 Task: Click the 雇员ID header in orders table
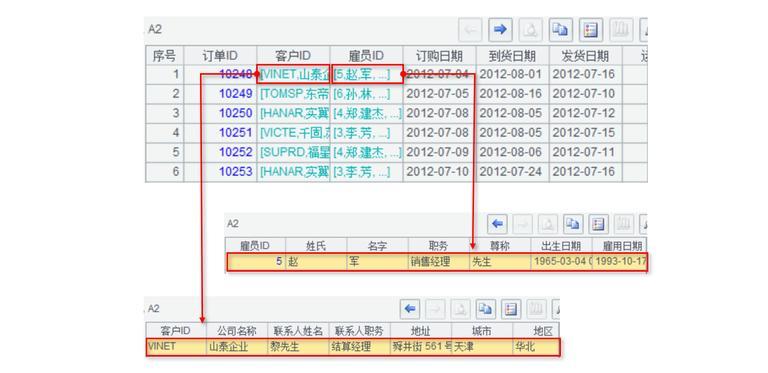point(366,56)
